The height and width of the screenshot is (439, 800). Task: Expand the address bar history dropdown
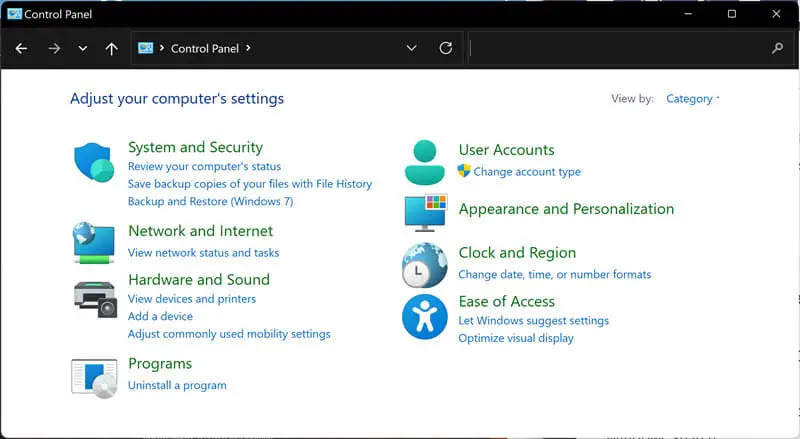click(x=411, y=48)
